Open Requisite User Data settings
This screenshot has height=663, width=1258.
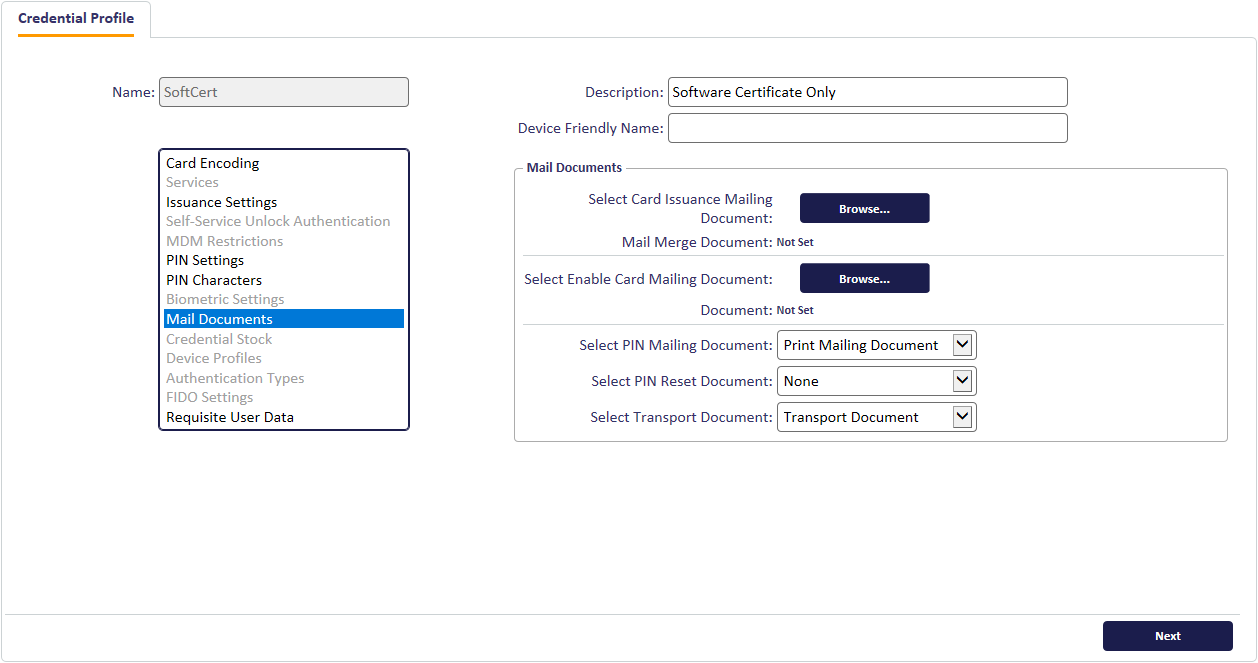point(231,417)
